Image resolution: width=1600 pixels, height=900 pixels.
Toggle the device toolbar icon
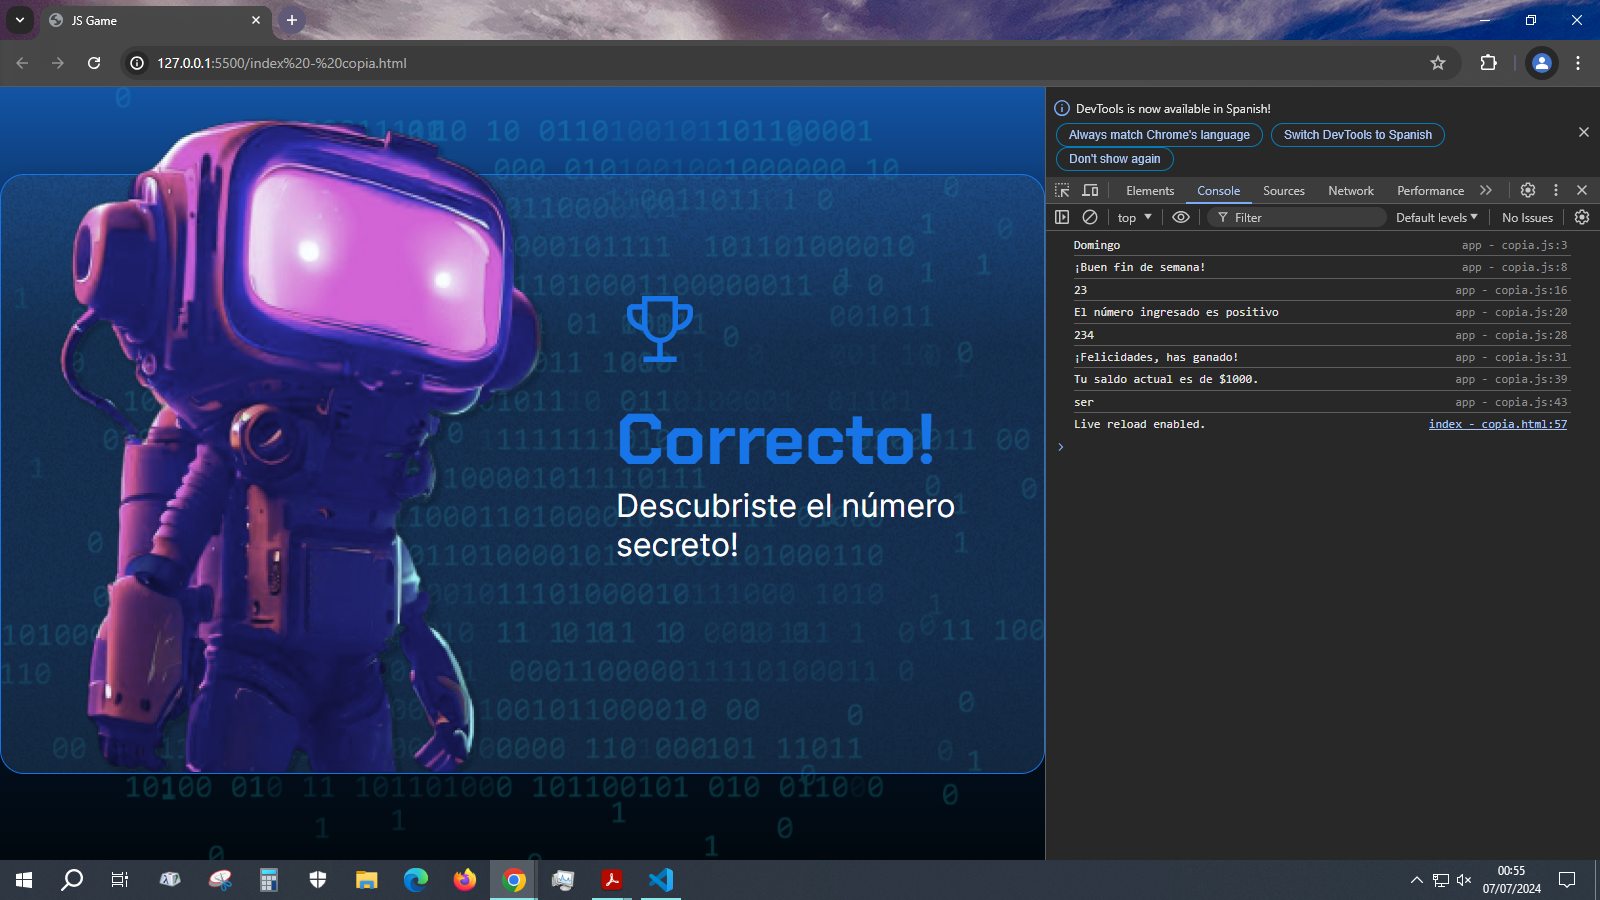point(1090,190)
